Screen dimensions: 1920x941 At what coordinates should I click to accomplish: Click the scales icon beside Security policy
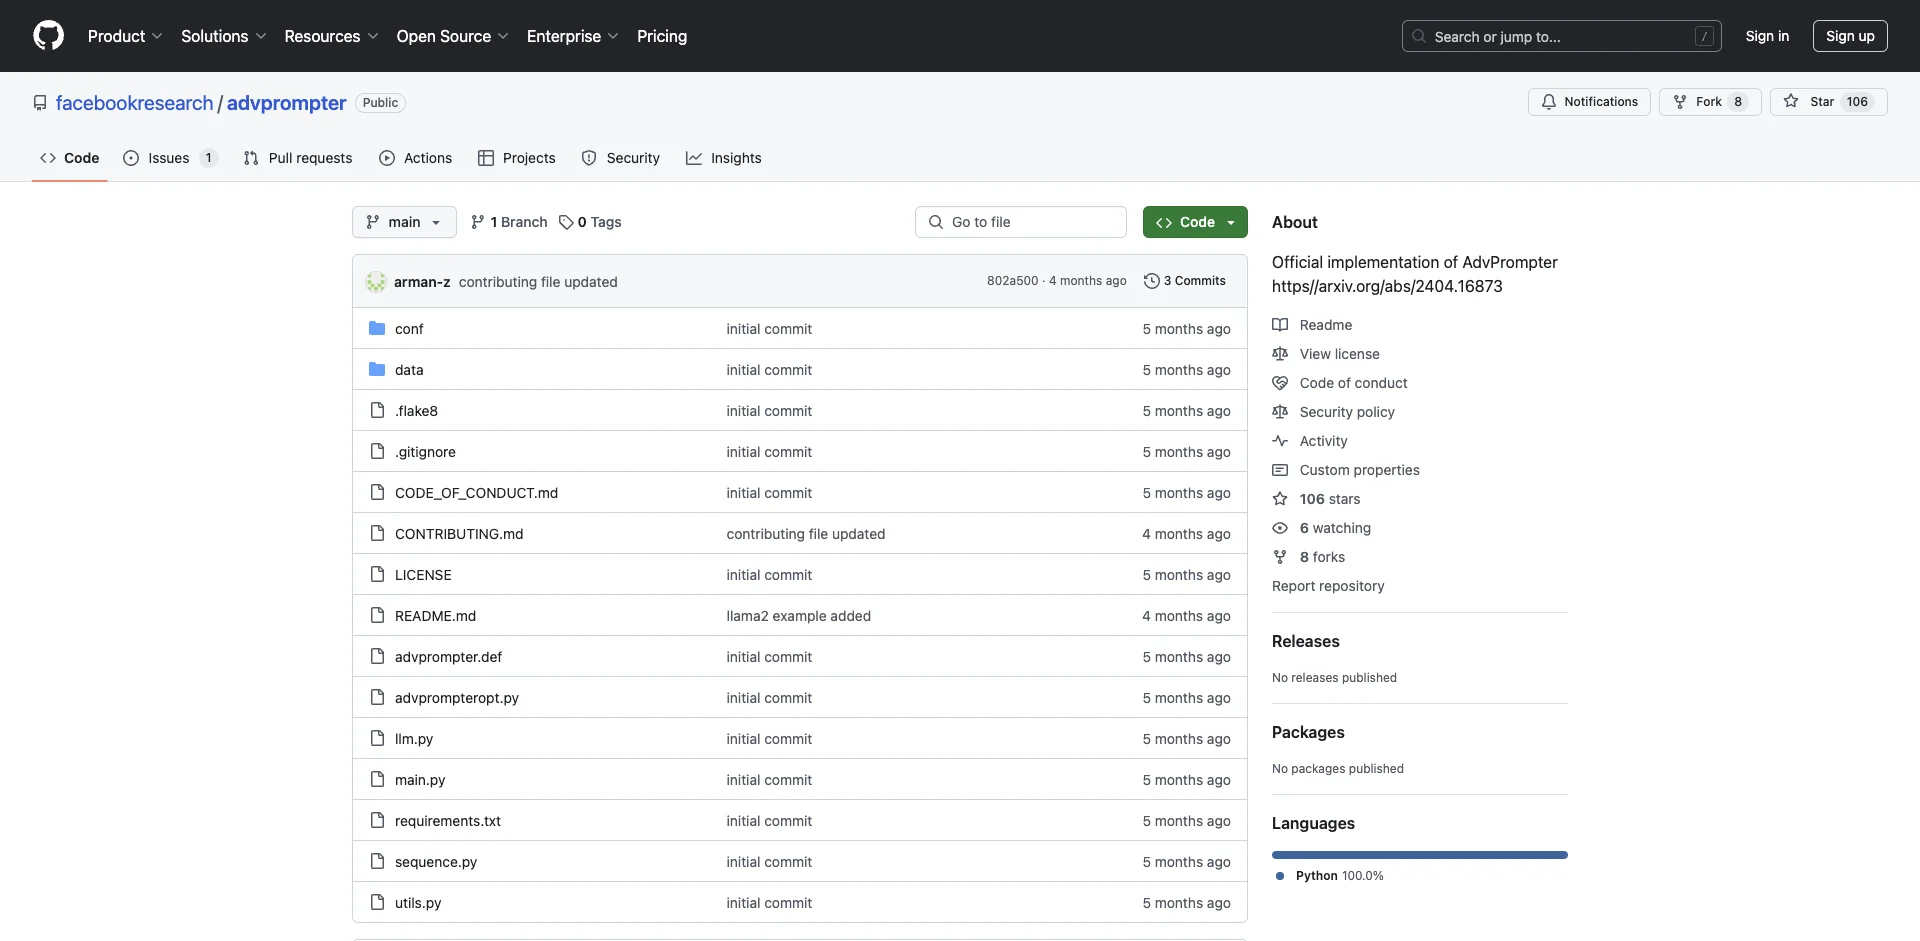coord(1280,412)
